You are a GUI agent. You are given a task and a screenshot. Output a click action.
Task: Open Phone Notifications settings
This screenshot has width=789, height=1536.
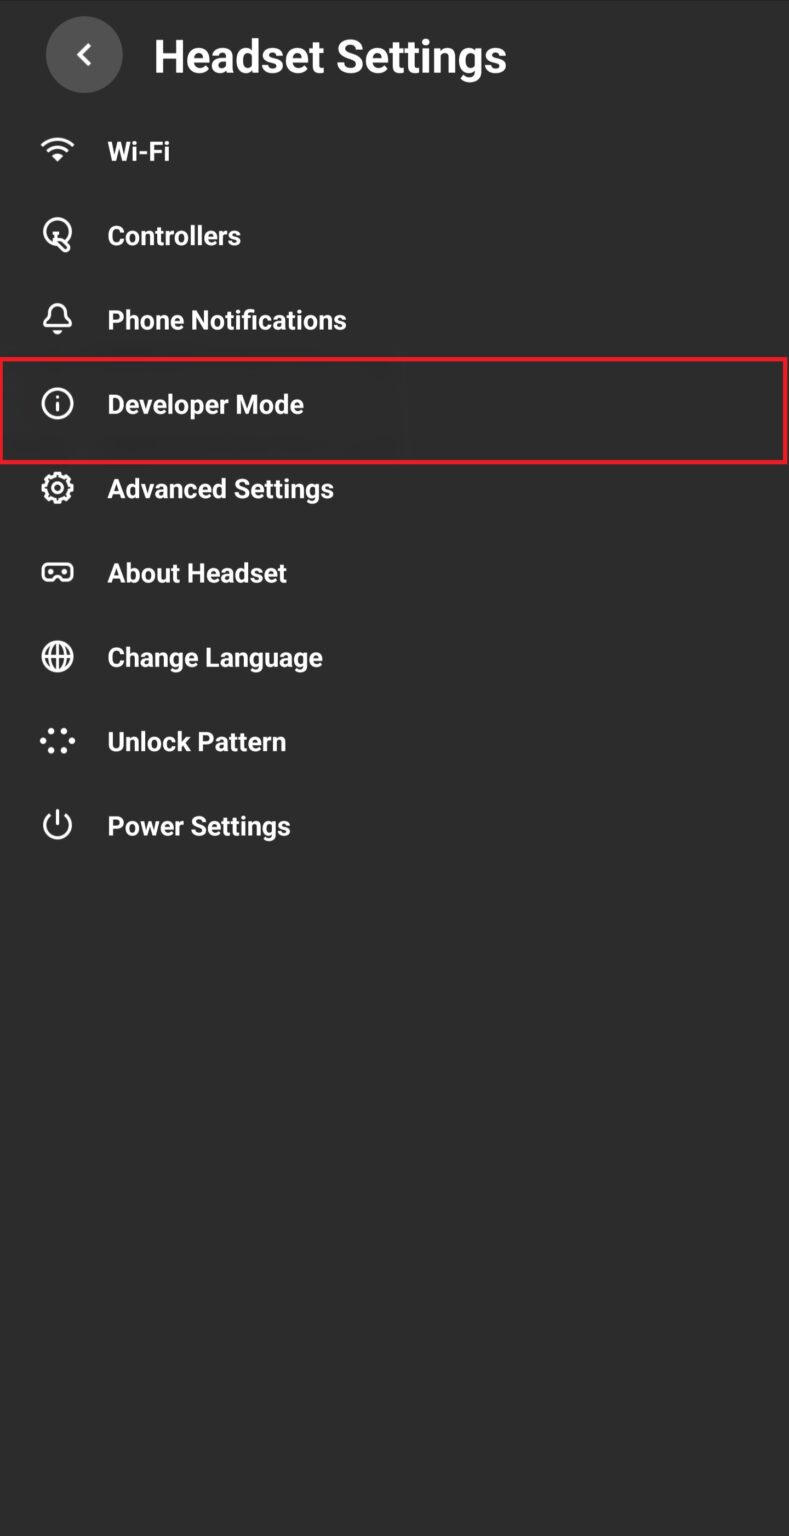(226, 320)
